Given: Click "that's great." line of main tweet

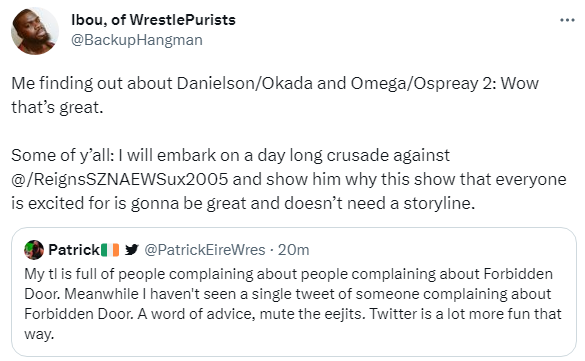Looking at the screenshot, I should click(x=57, y=107).
